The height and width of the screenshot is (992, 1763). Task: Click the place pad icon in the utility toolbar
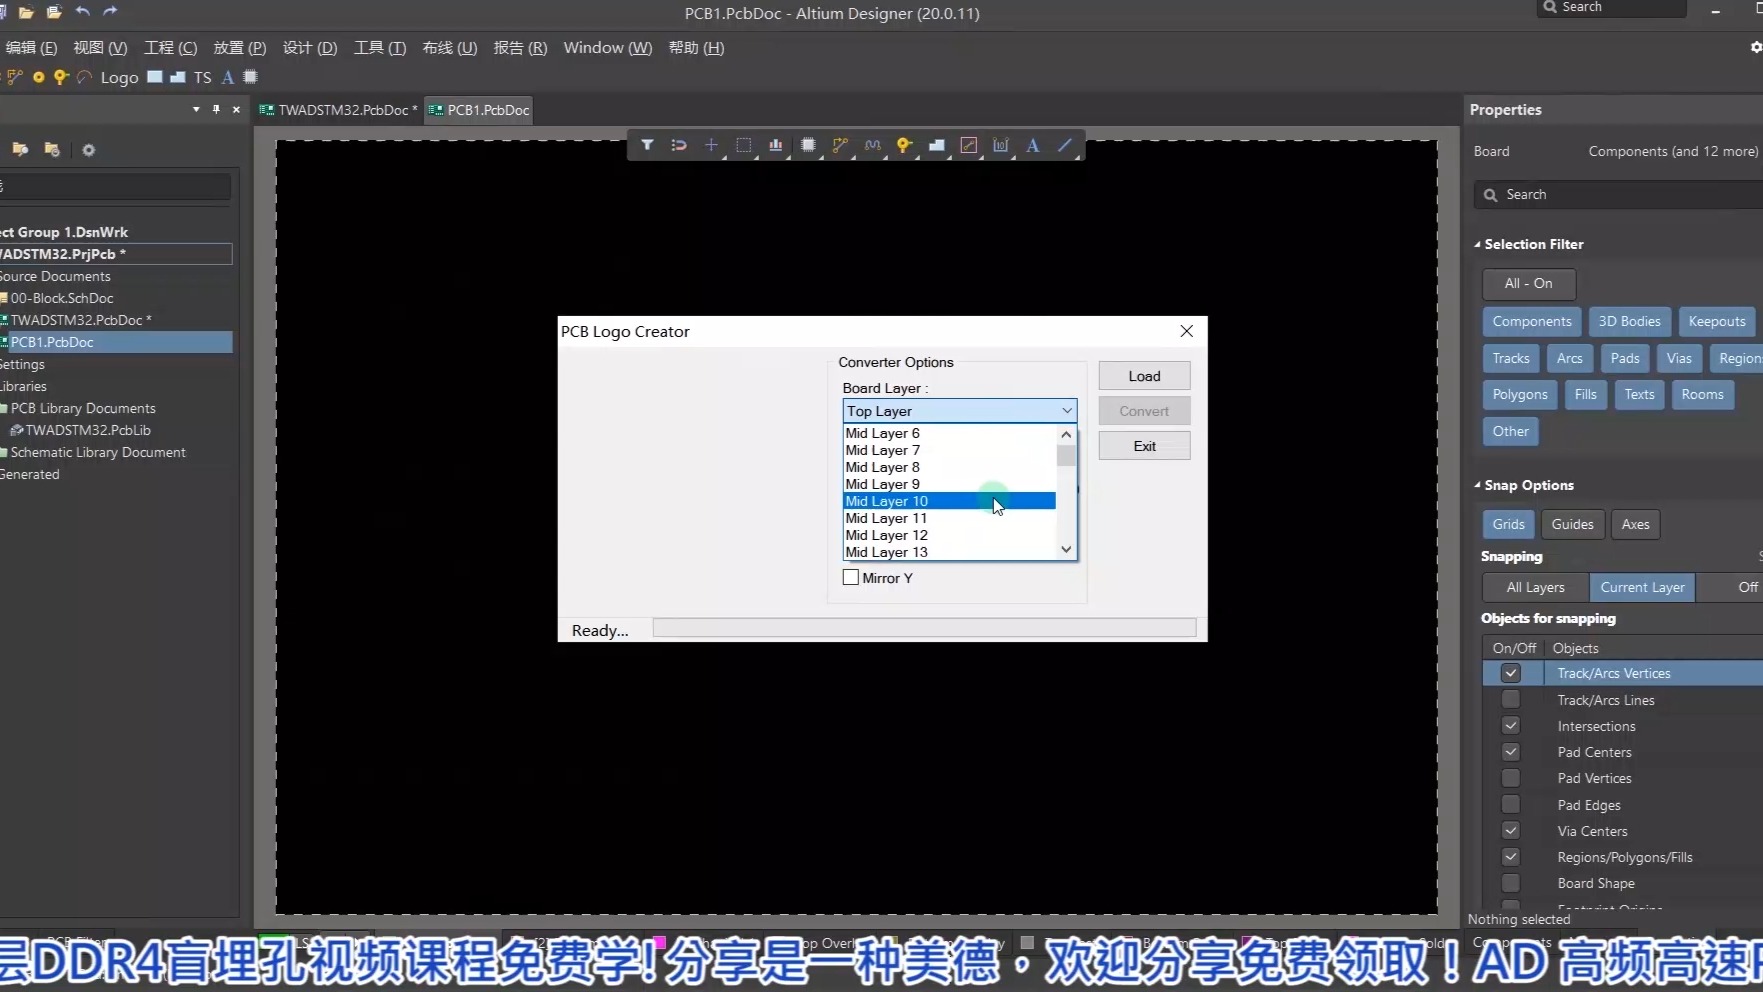click(38, 77)
